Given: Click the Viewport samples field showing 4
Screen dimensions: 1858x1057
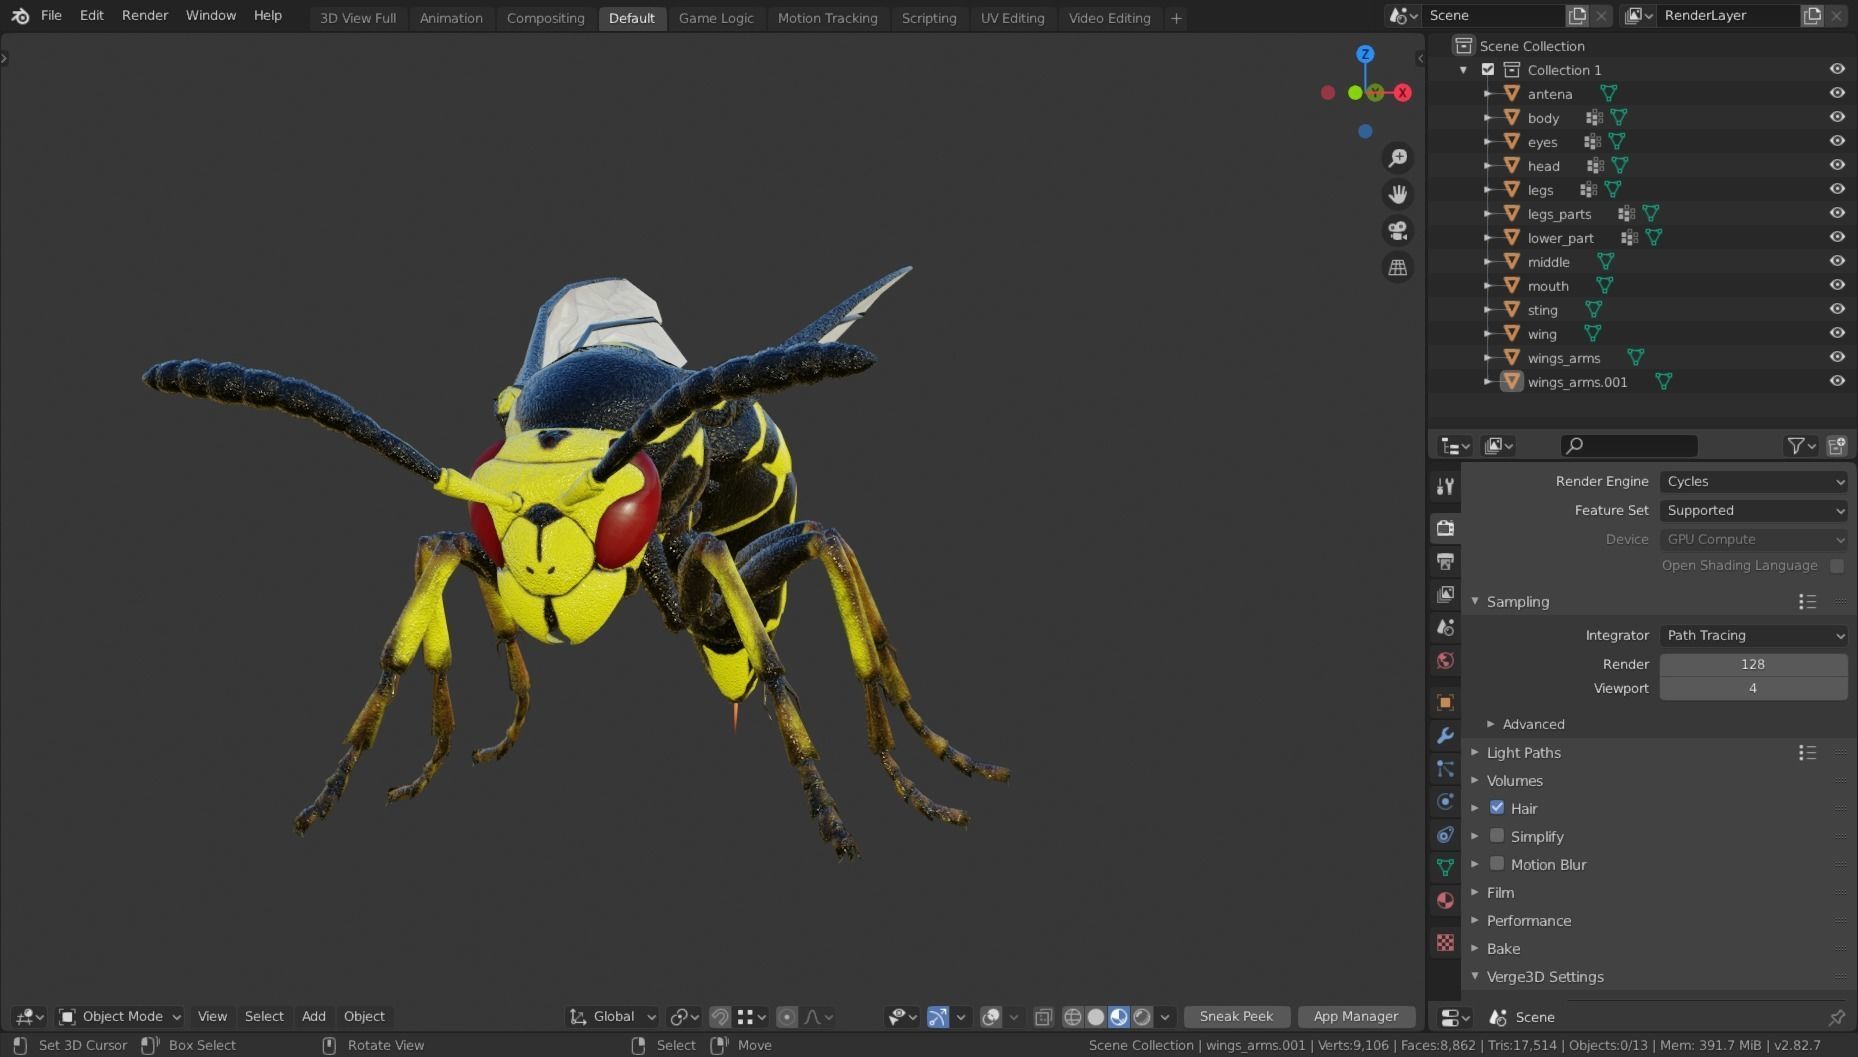Looking at the screenshot, I should click(x=1753, y=688).
